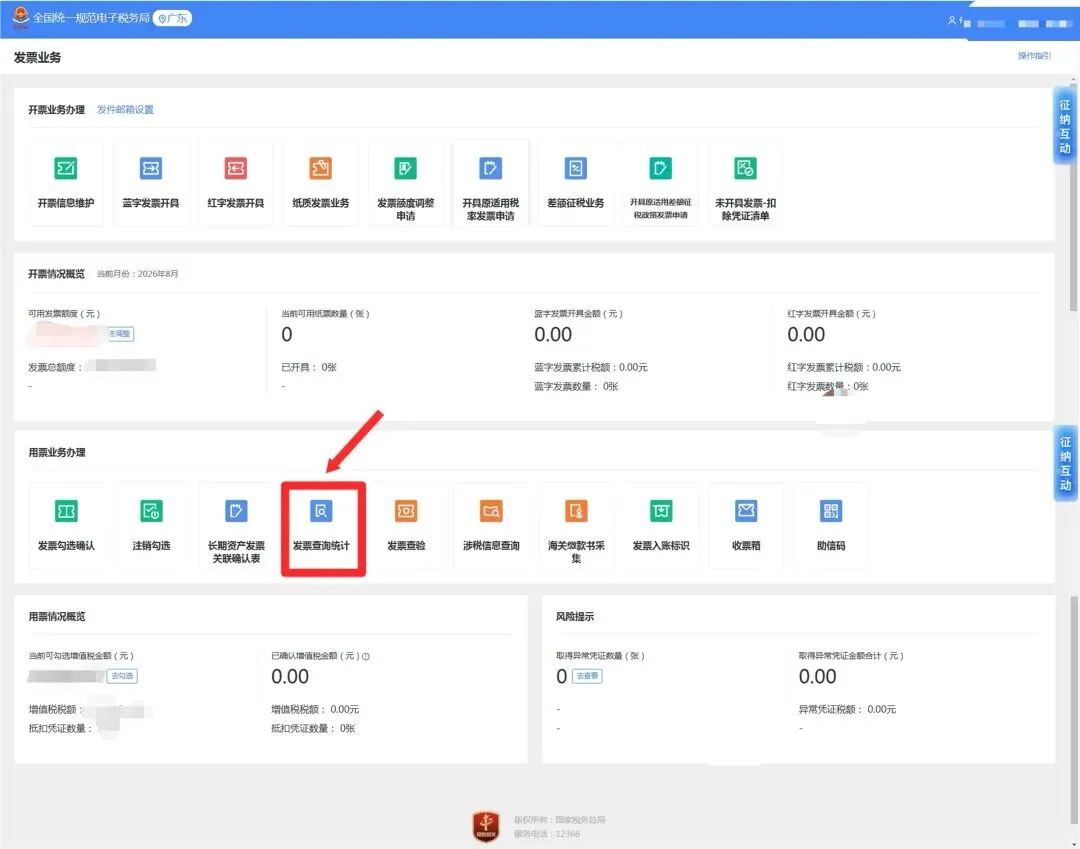Open the 红字发票开具 tile
The height and width of the screenshot is (849, 1080).
point(236,182)
